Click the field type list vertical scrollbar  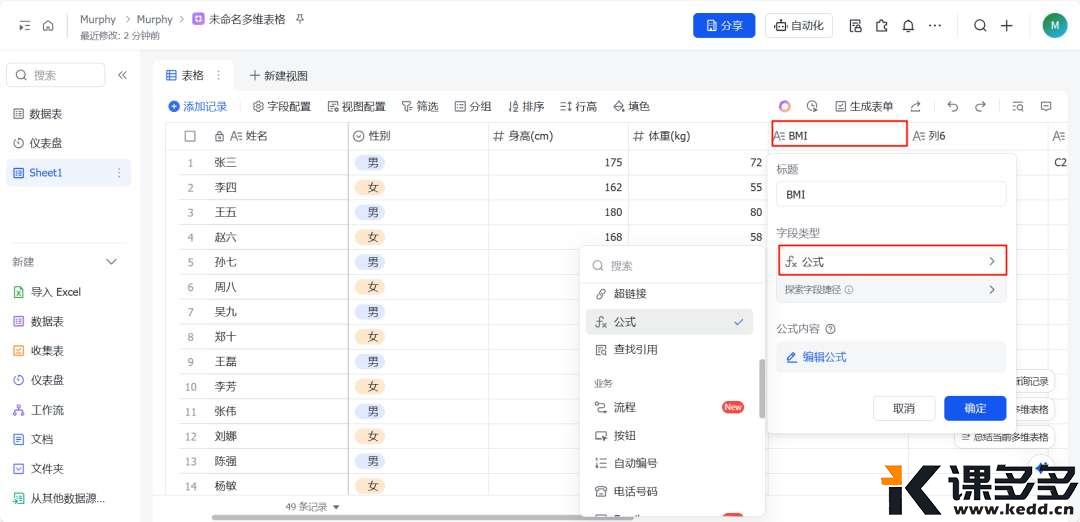click(x=762, y=388)
